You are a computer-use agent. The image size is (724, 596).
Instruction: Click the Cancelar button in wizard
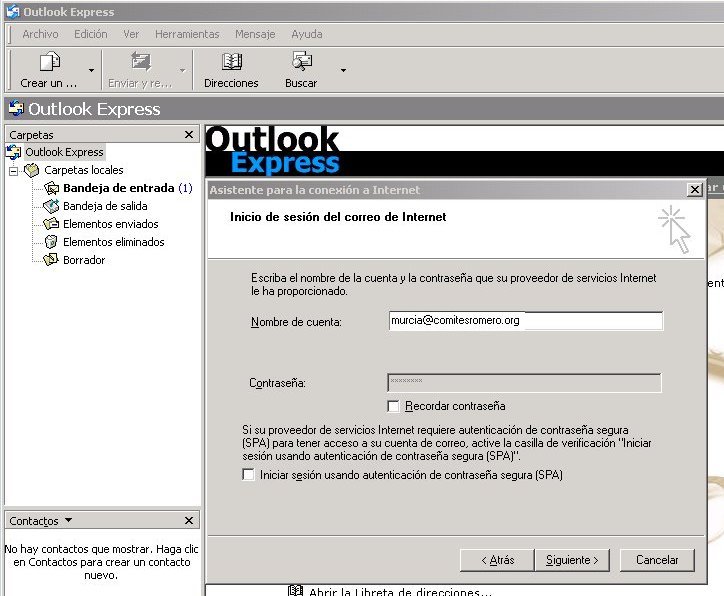657,560
